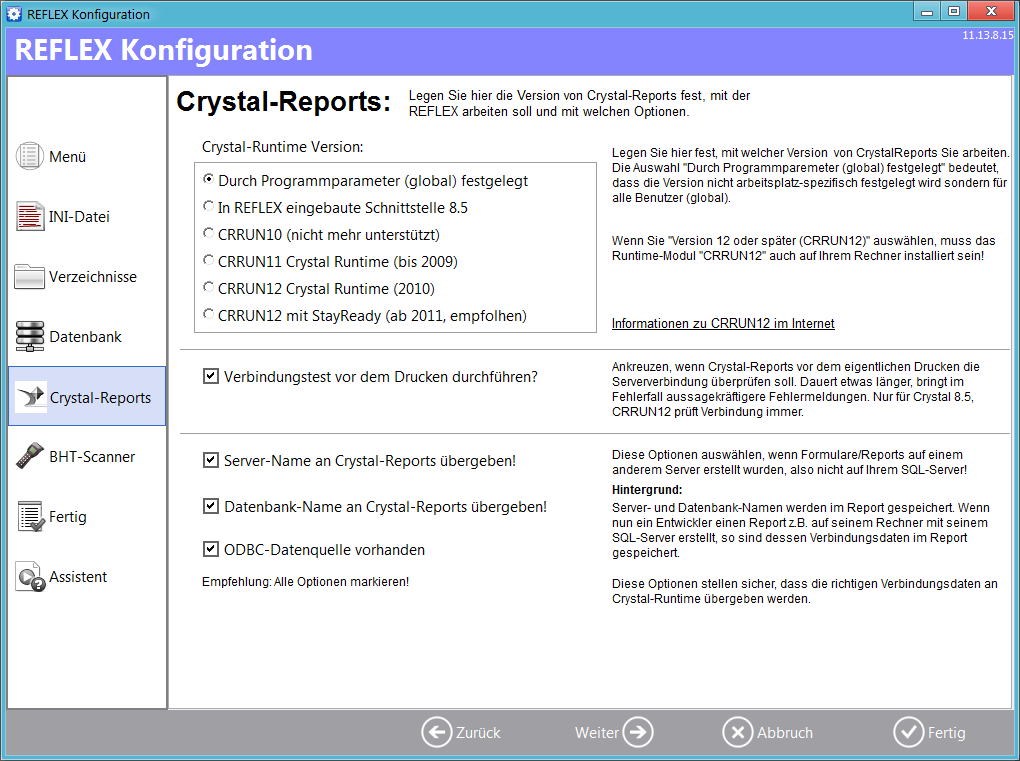1020x761 pixels.
Task: Switch to INI-Datei section label
Action: (79, 217)
